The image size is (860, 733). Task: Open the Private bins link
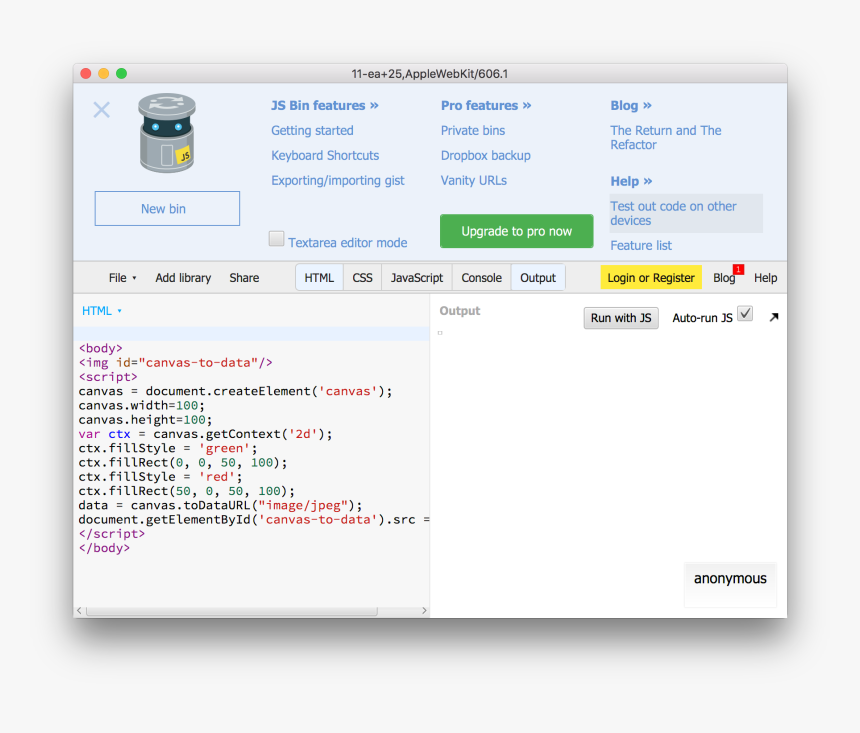pos(473,131)
